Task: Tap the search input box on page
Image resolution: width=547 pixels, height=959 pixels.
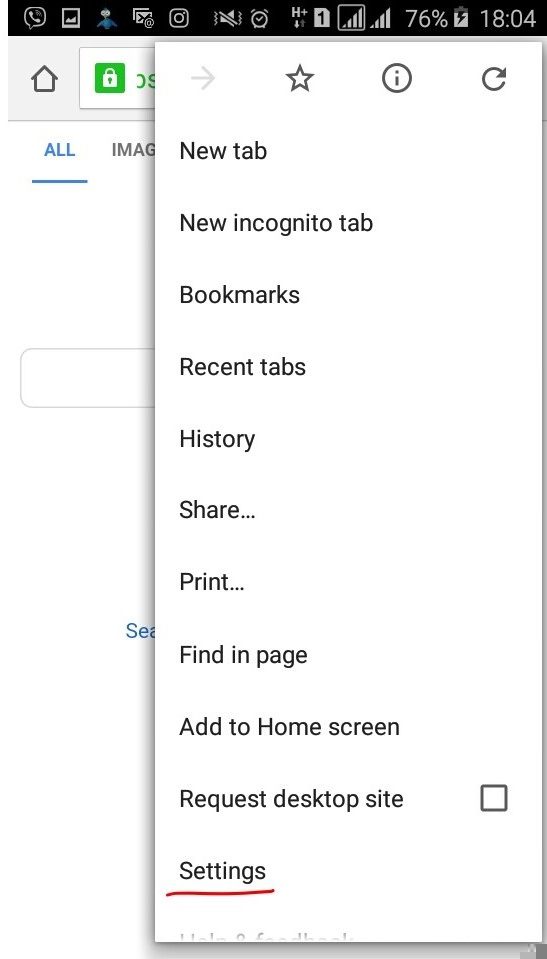Action: 87,378
